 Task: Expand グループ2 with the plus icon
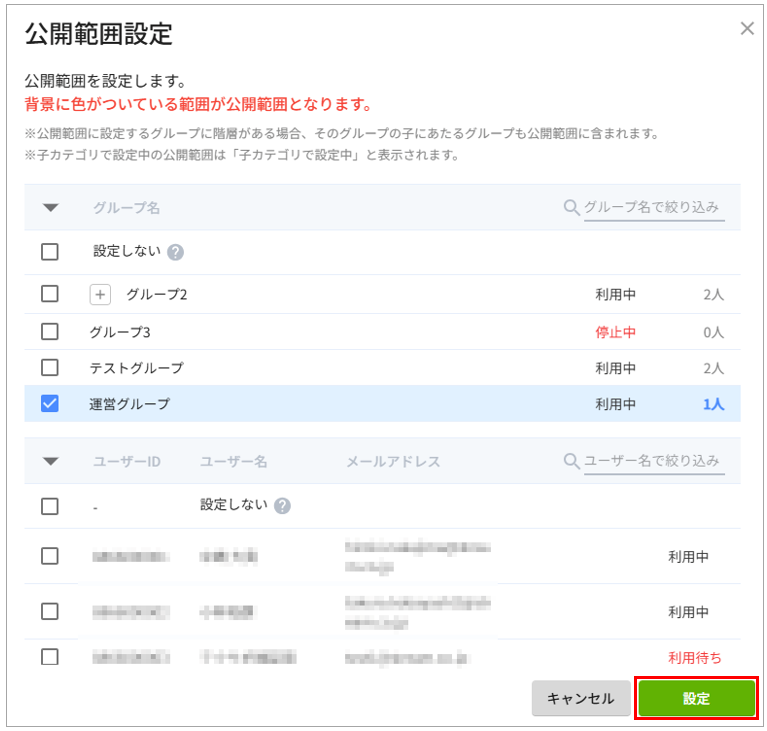coord(101,295)
